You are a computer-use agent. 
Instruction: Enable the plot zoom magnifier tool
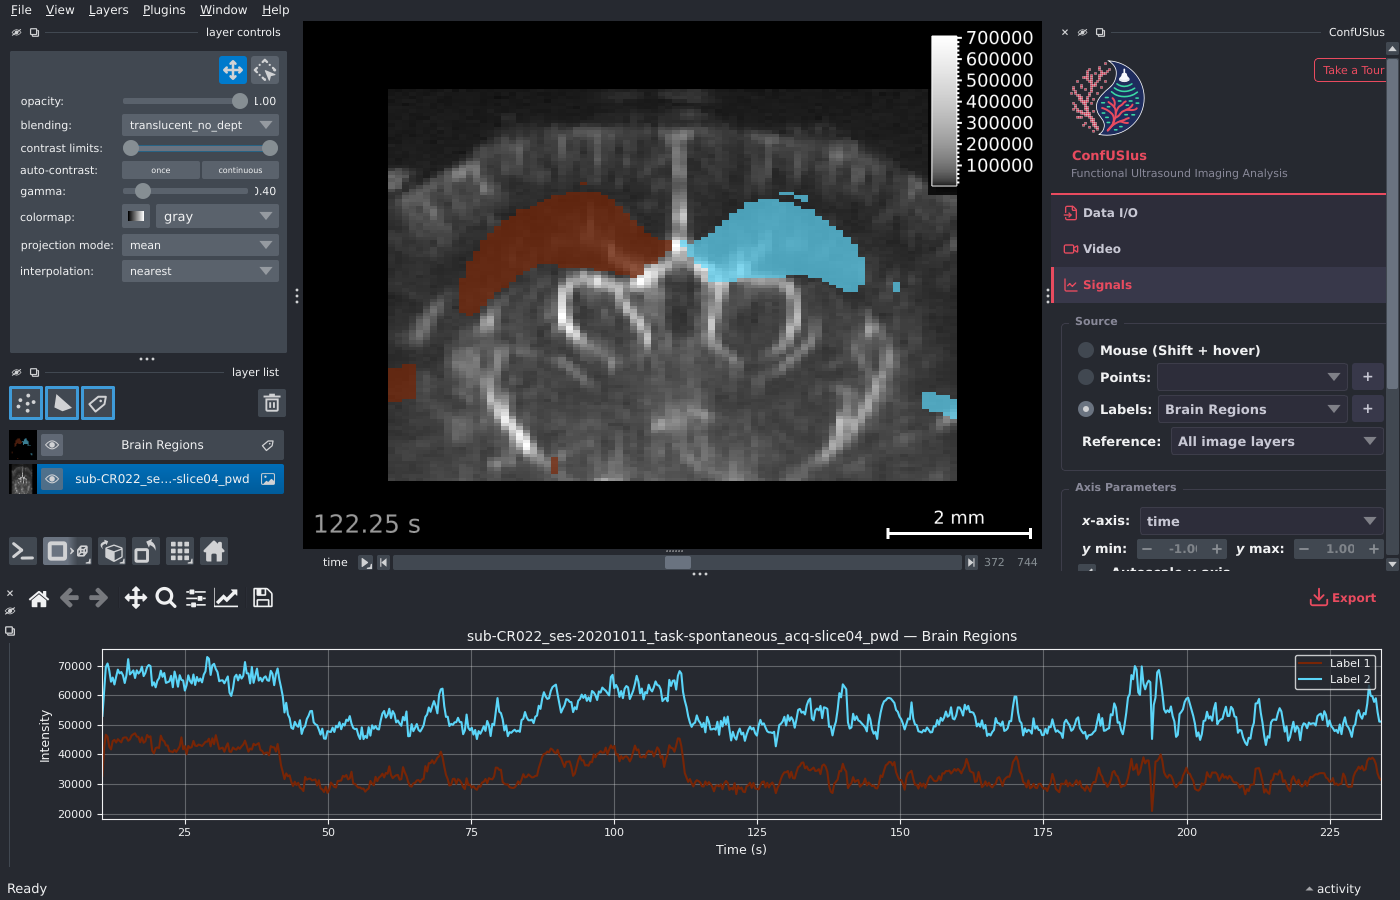(x=166, y=598)
